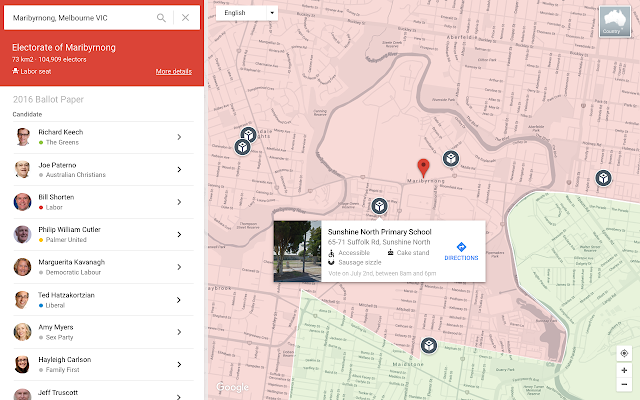Click polling place marker at the far east

(x=603, y=178)
